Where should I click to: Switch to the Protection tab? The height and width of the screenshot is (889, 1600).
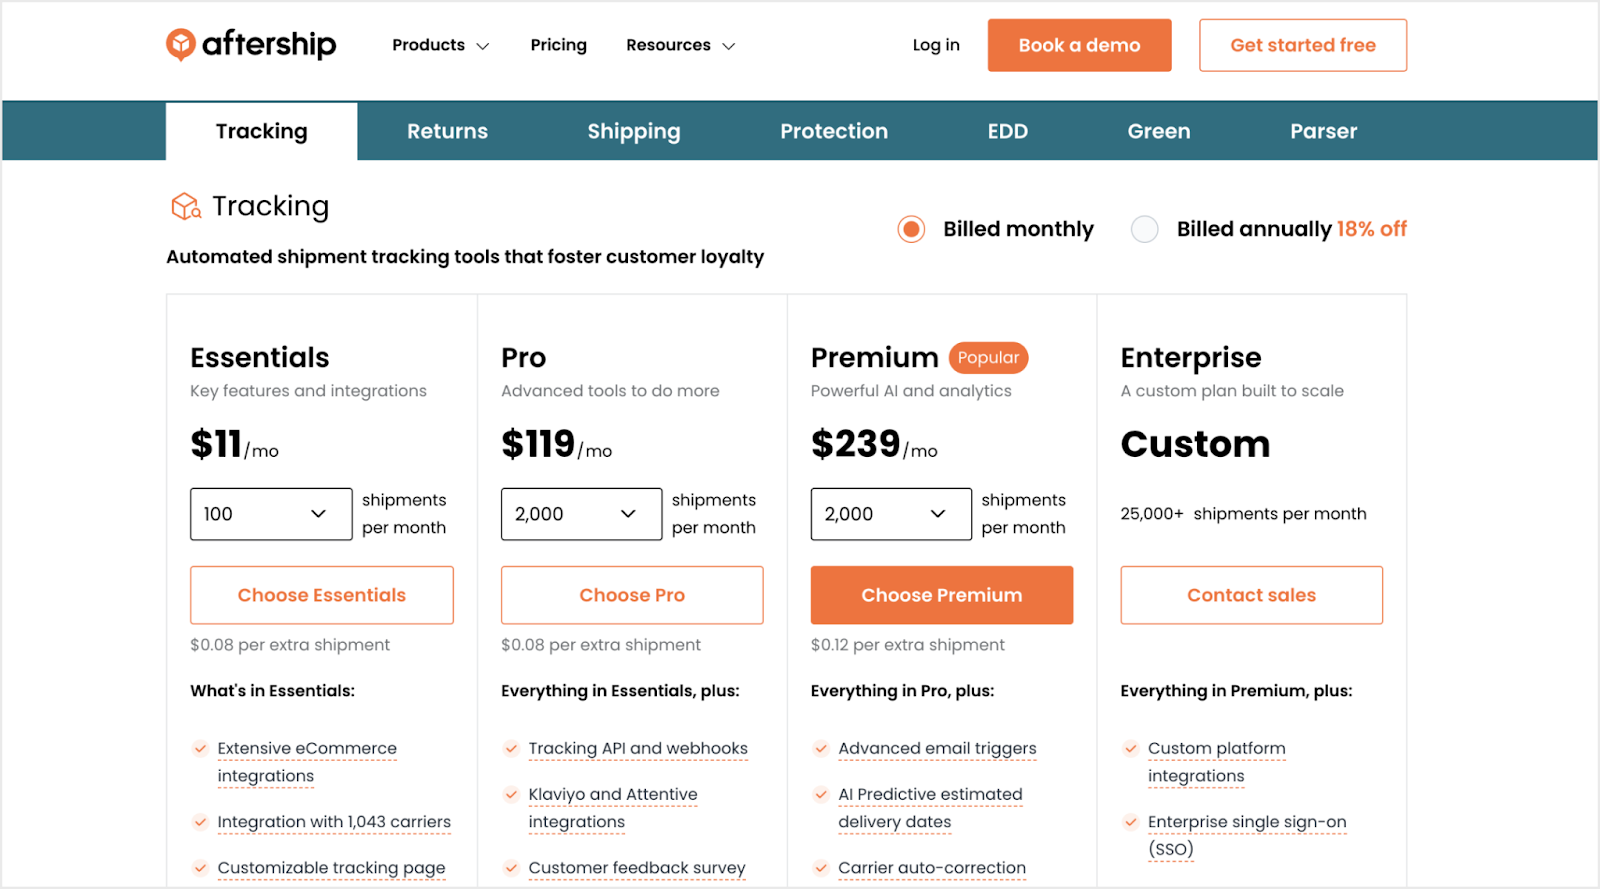point(834,131)
